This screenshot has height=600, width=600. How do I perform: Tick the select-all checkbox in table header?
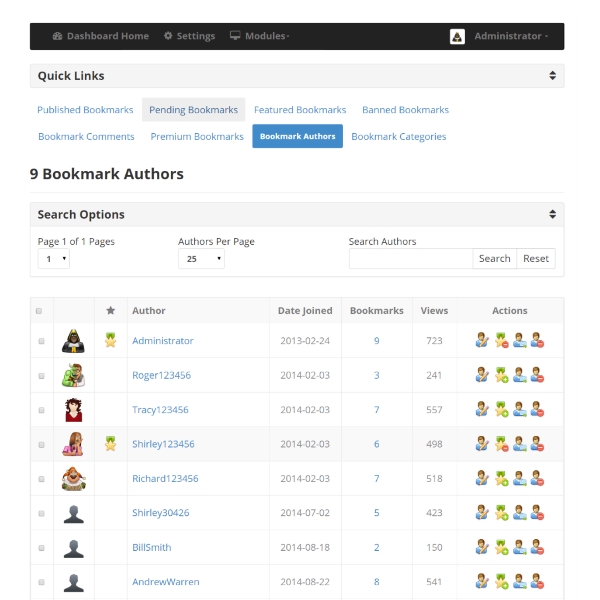pos(39,311)
